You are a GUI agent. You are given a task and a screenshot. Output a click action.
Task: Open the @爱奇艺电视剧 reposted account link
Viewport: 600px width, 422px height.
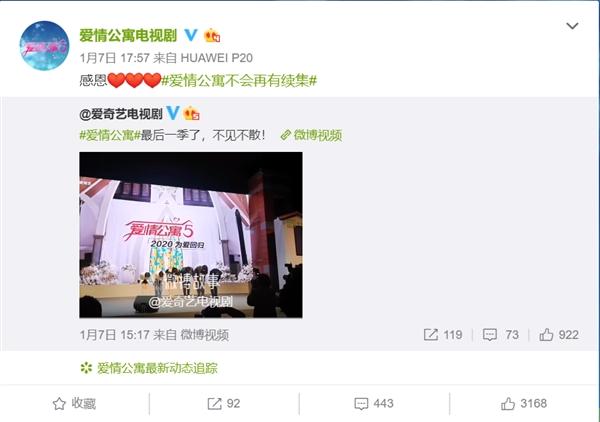[x=121, y=114]
